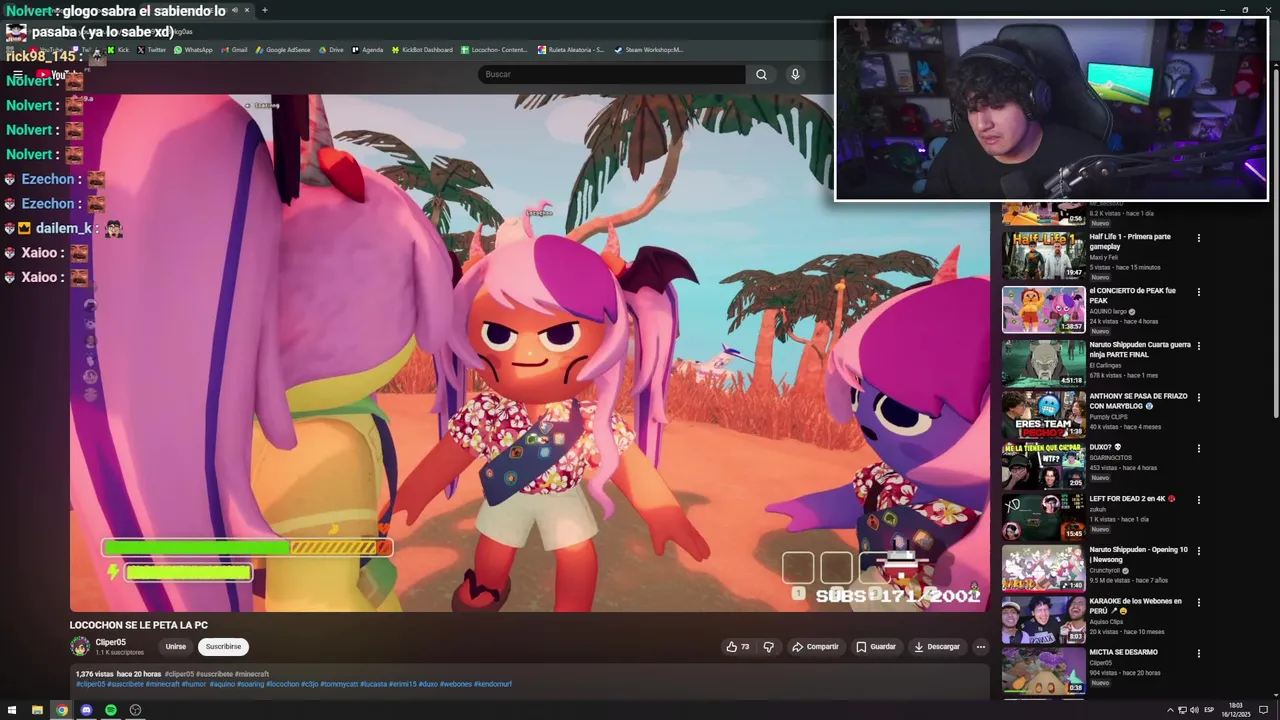Open options menu for MICTIA SE DESARMO
This screenshot has height=720, width=1280.
tap(1198, 653)
